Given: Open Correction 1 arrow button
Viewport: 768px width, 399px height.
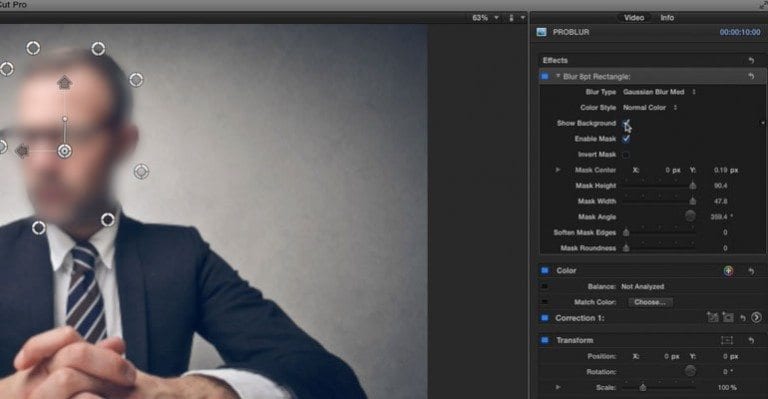Looking at the screenshot, I should [756, 318].
